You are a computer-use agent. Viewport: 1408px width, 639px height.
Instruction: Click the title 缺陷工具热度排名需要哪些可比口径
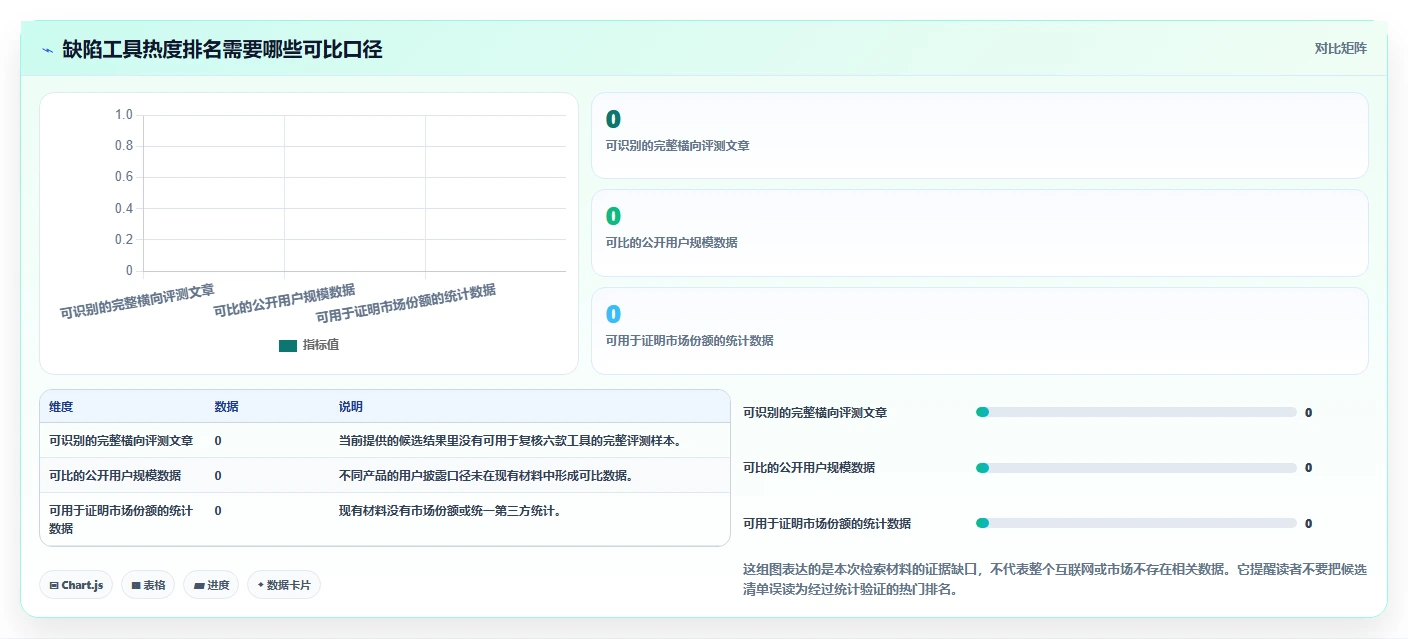tap(222, 49)
